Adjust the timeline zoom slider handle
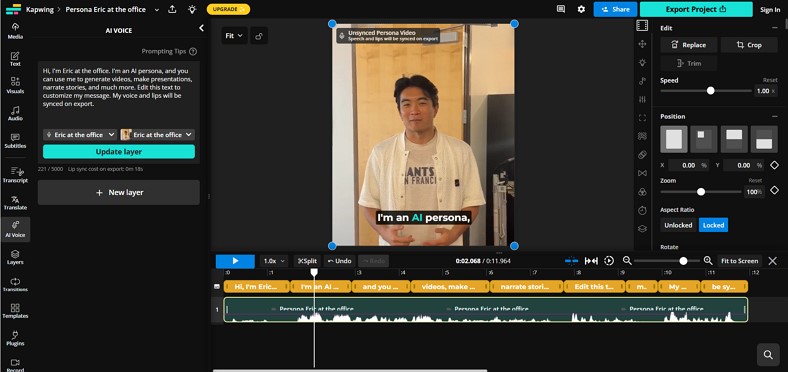788x372 pixels. click(x=683, y=260)
